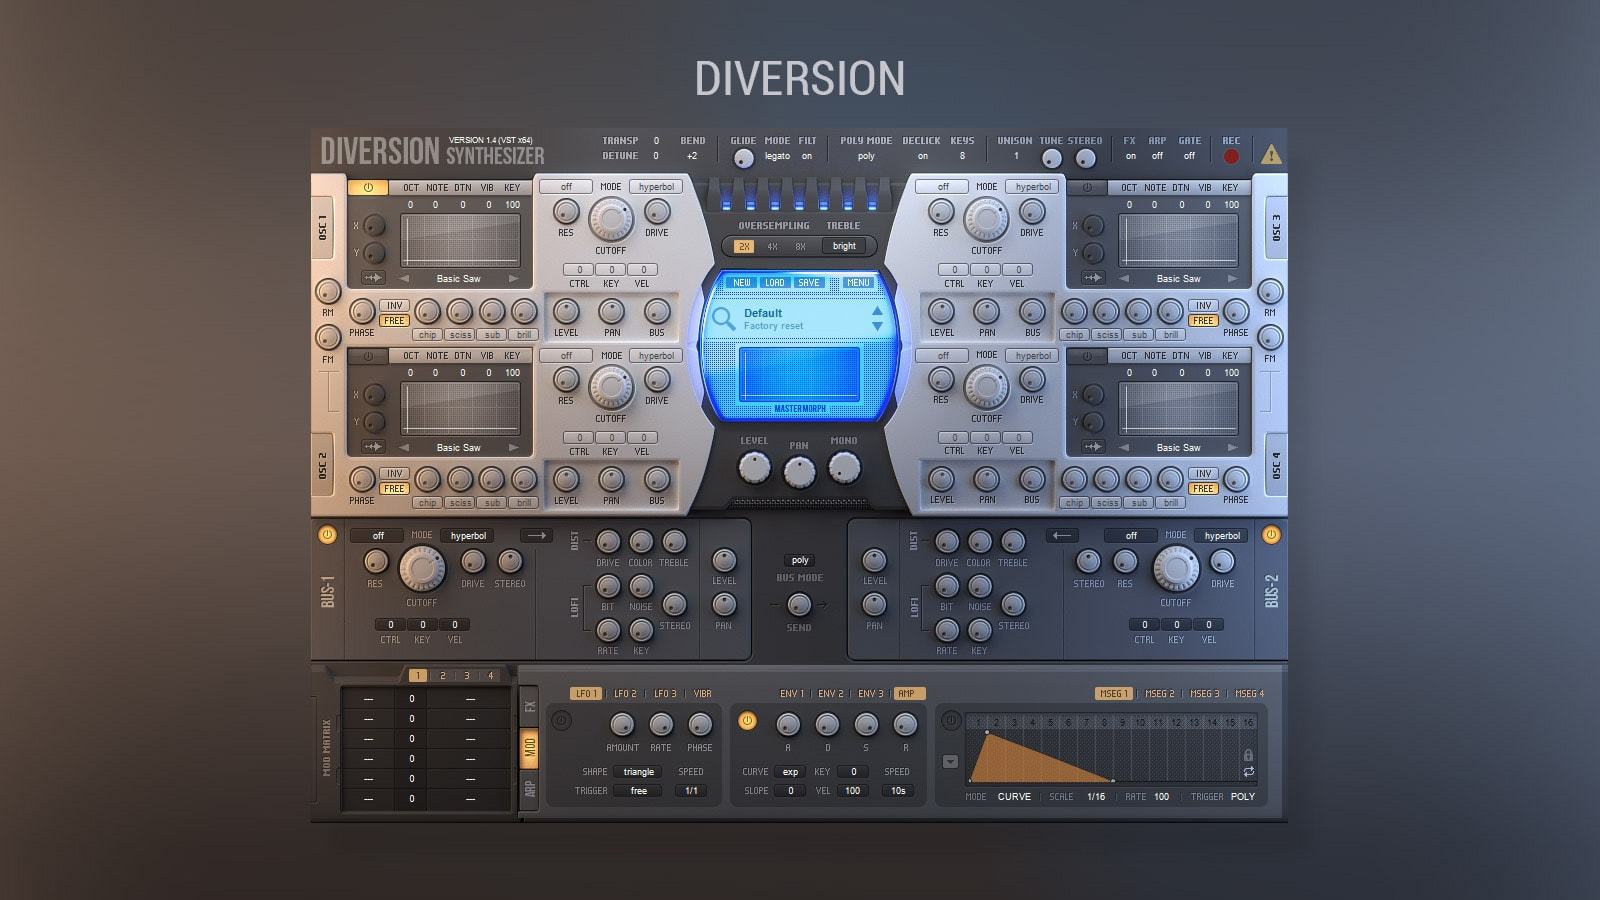Select the OSC 1 side tab

pyautogui.click(x=324, y=227)
